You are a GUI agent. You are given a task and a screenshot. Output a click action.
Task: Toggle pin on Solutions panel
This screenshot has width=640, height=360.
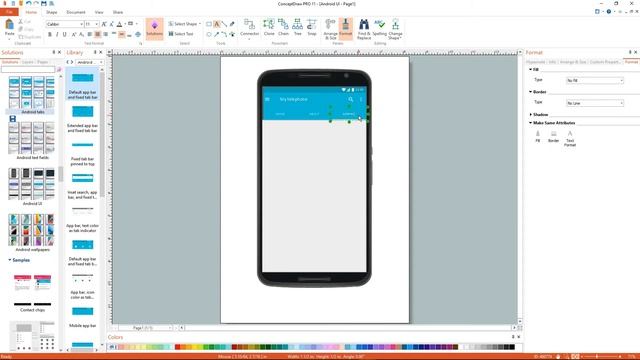pyautogui.click(x=53, y=52)
